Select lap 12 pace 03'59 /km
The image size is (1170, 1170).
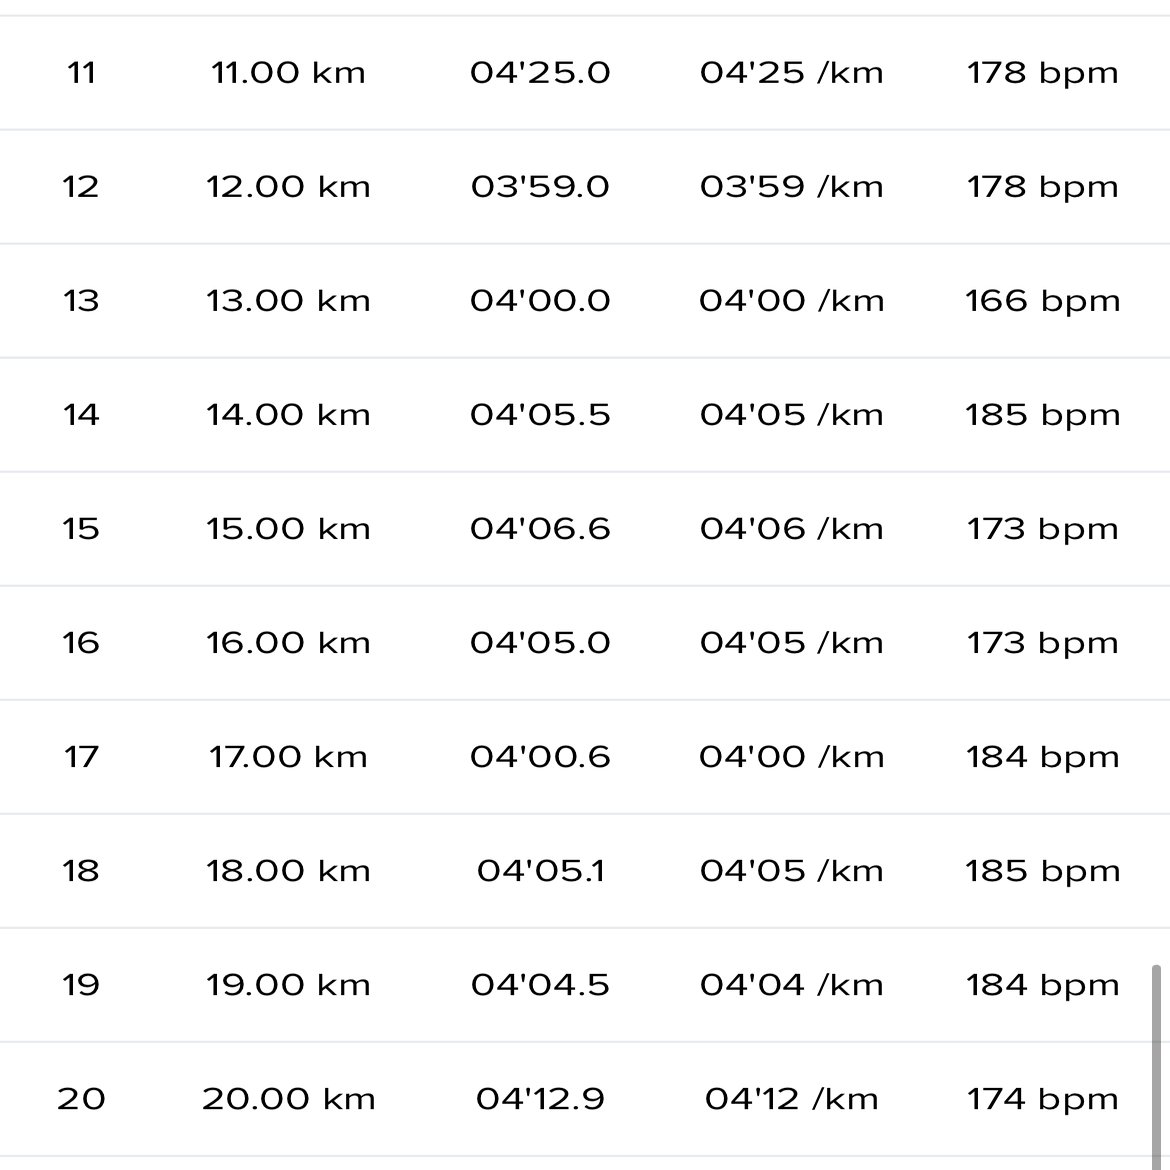click(x=791, y=187)
